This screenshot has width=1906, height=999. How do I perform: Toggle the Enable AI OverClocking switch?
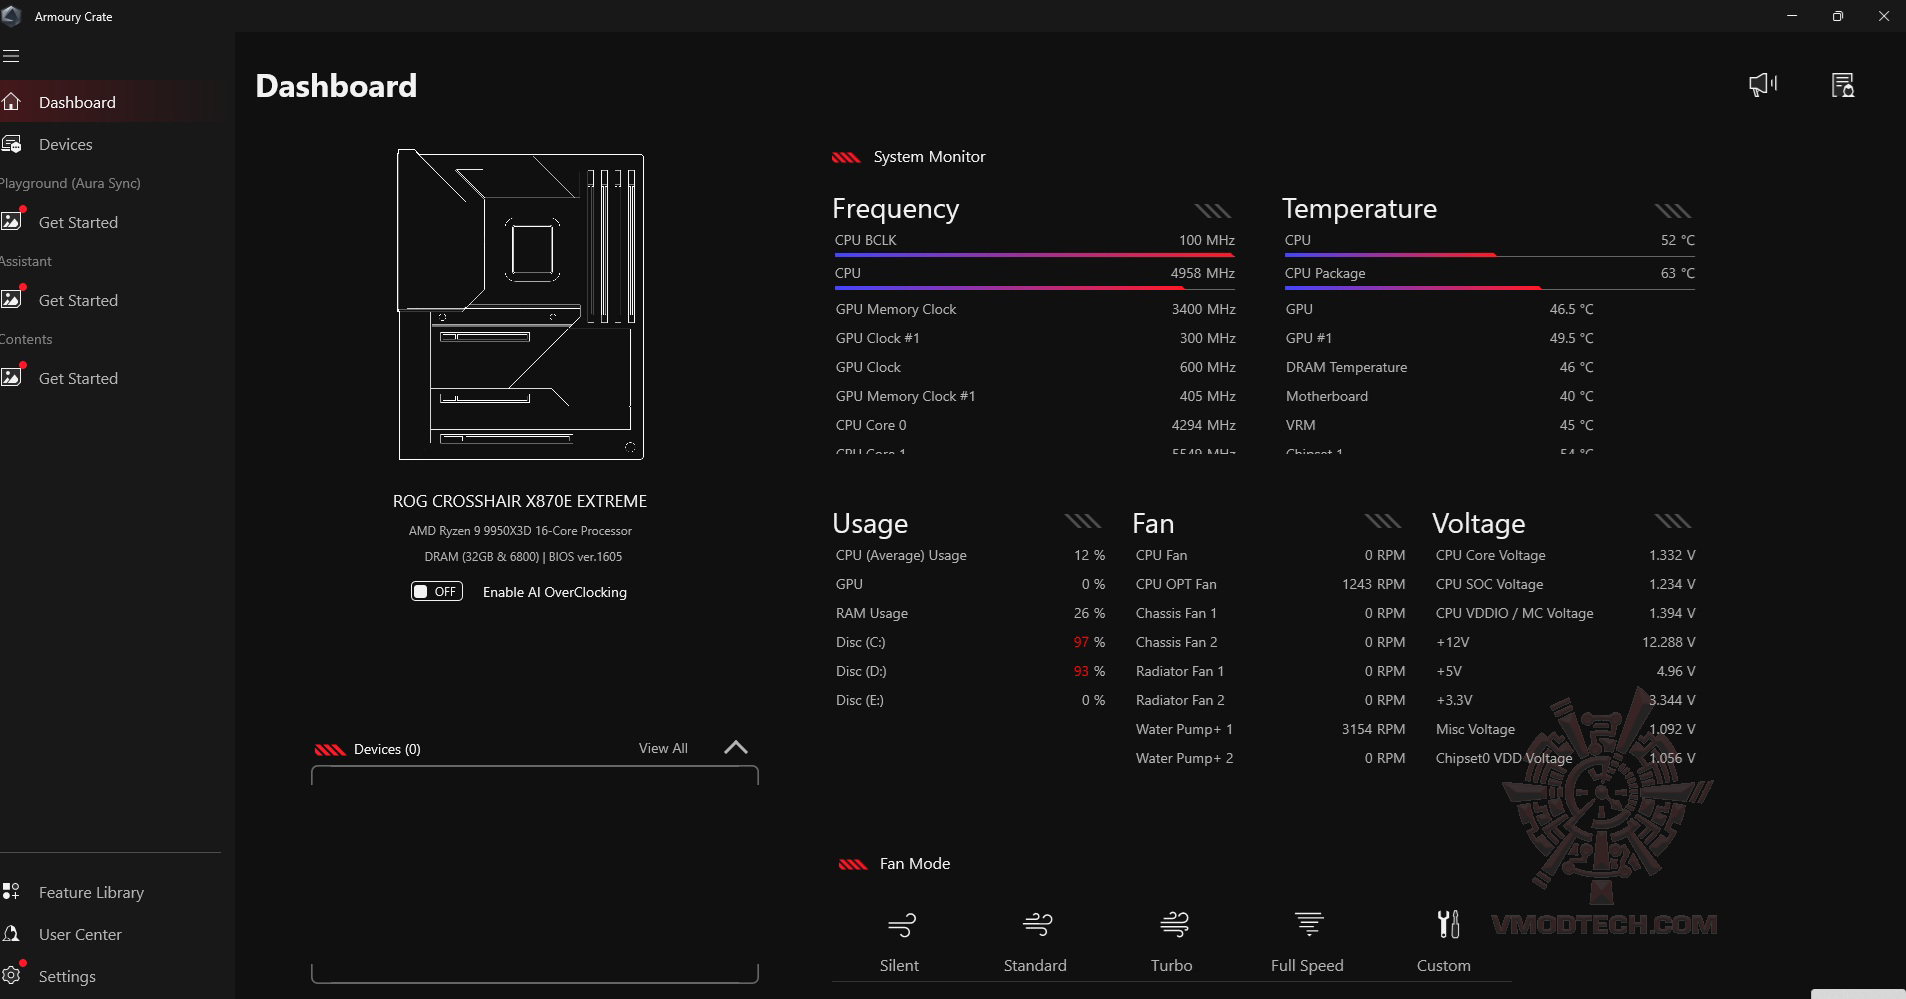pyautogui.click(x=437, y=592)
